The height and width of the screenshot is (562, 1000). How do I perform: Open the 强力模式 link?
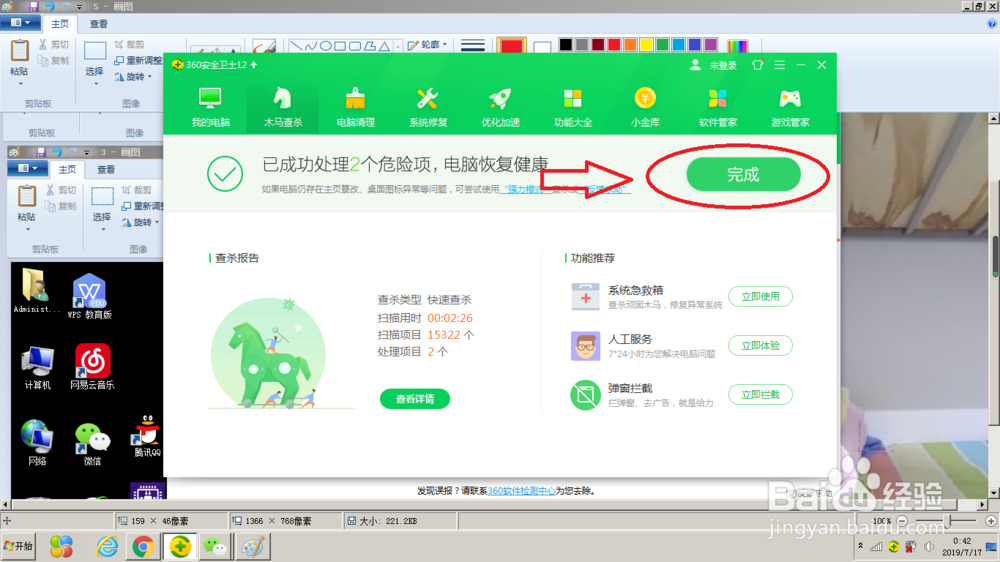pos(524,189)
